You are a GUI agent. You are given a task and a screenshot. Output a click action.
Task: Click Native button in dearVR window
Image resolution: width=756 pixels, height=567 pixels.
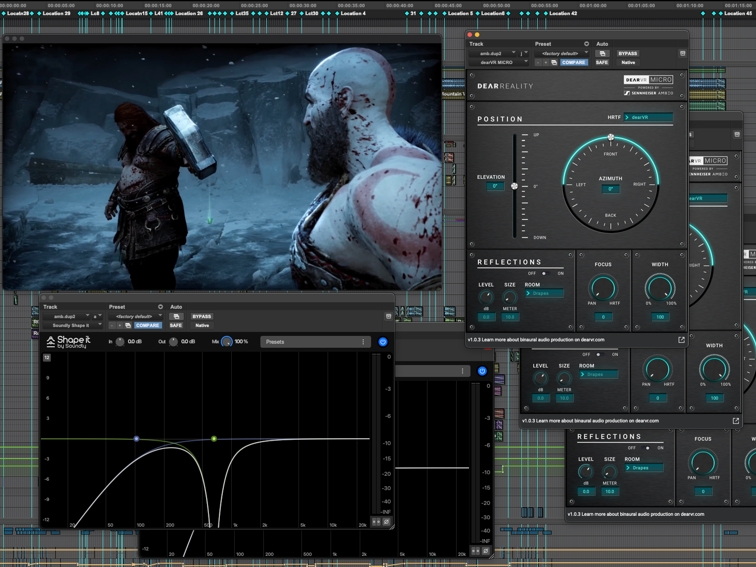(628, 63)
